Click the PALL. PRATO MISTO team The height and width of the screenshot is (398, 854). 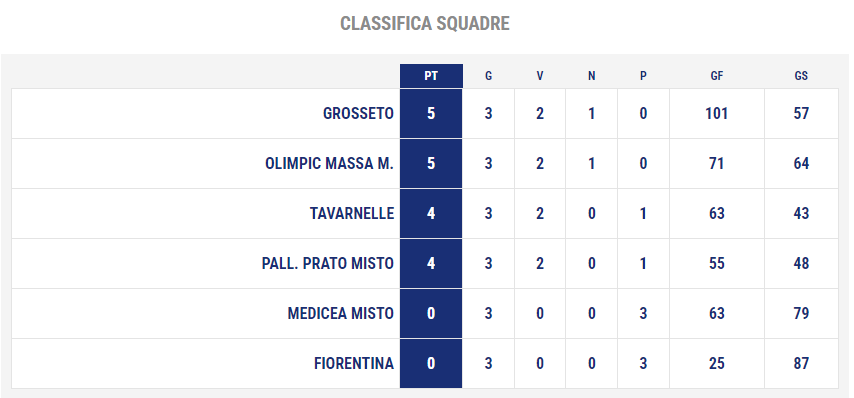[x=328, y=264]
